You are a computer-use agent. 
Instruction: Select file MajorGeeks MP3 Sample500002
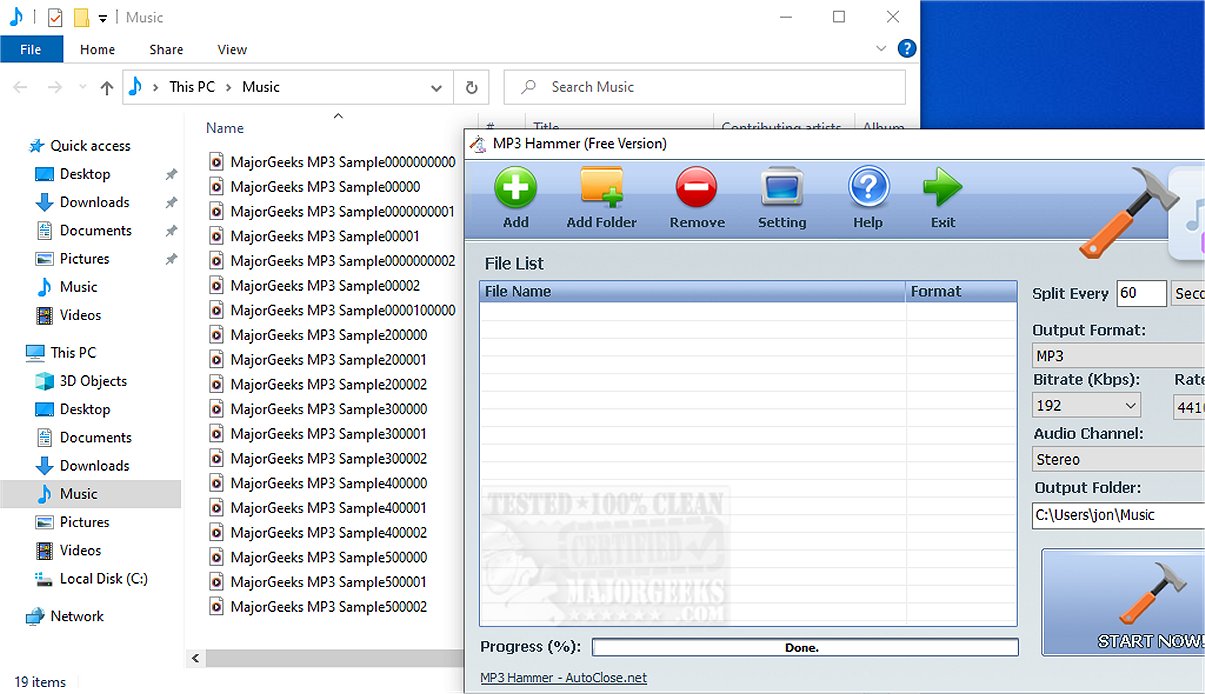pyautogui.click(x=318, y=607)
